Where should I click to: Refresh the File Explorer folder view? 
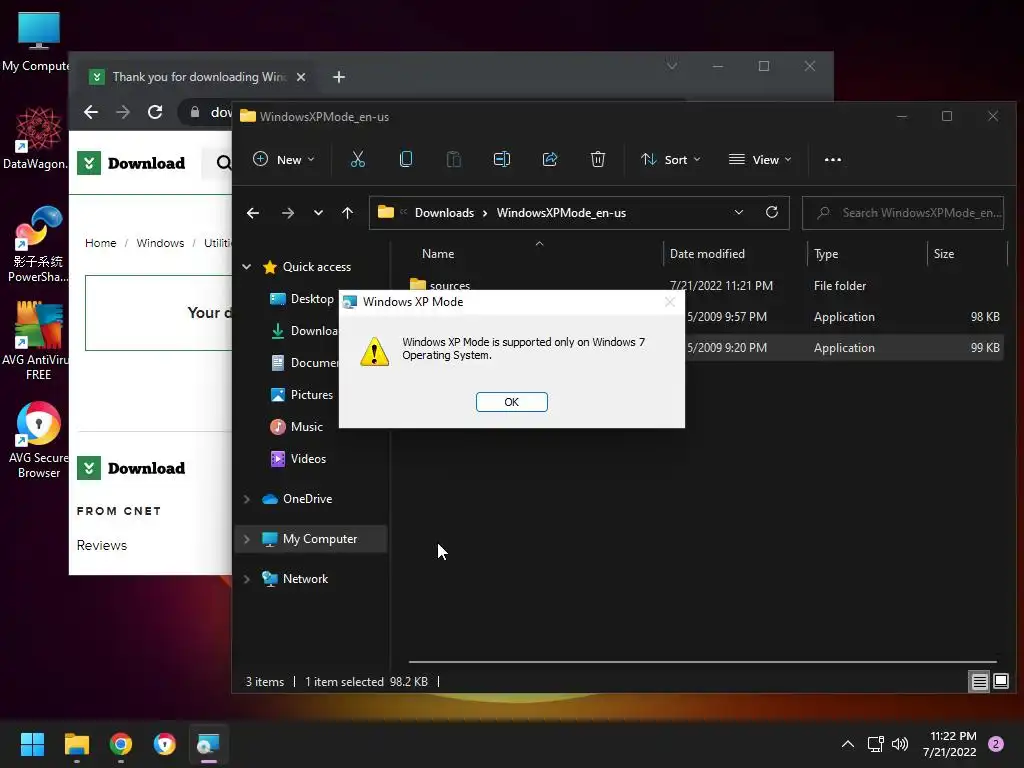pos(772,213)
